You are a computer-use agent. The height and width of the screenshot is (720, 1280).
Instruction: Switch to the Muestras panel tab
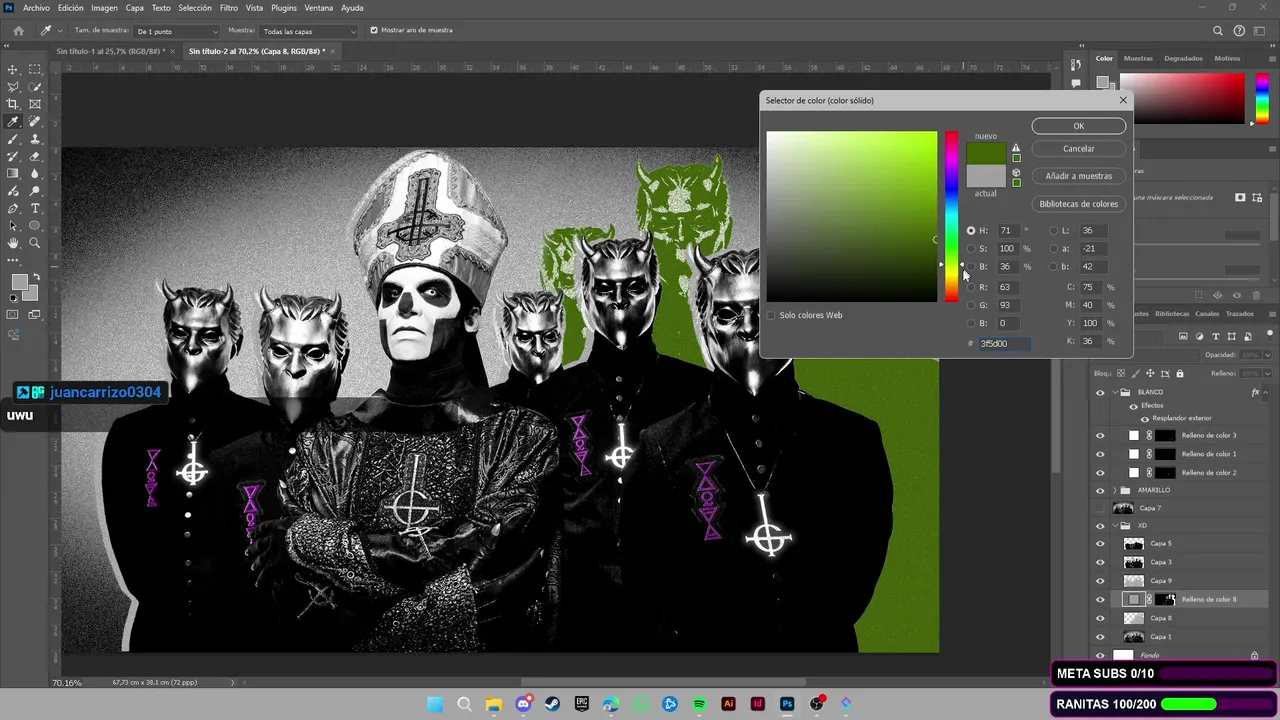tap(1138, 58)
